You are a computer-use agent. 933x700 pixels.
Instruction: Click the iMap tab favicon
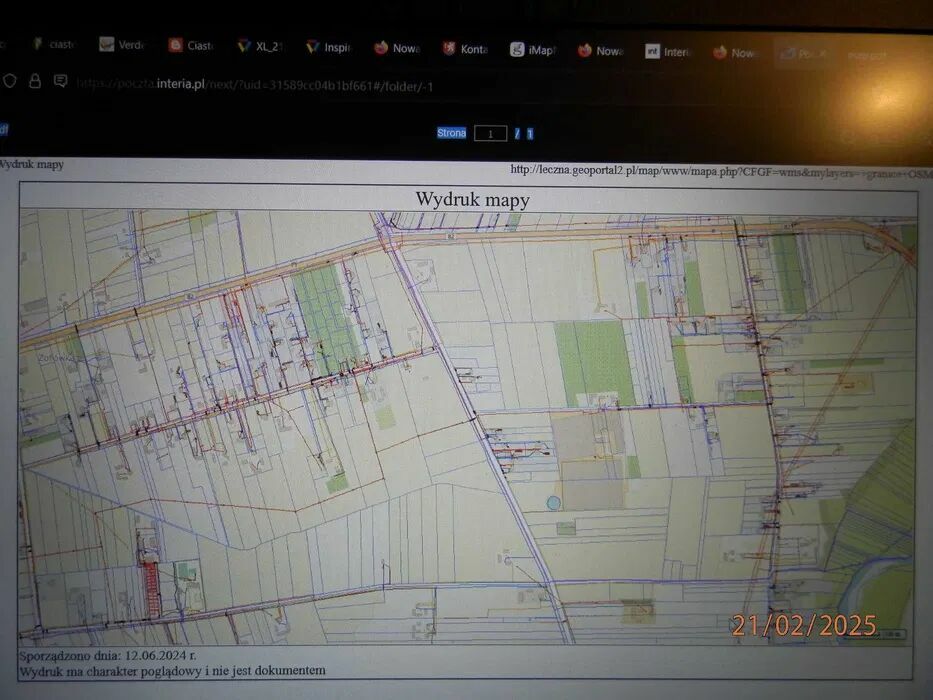[517, 49]
